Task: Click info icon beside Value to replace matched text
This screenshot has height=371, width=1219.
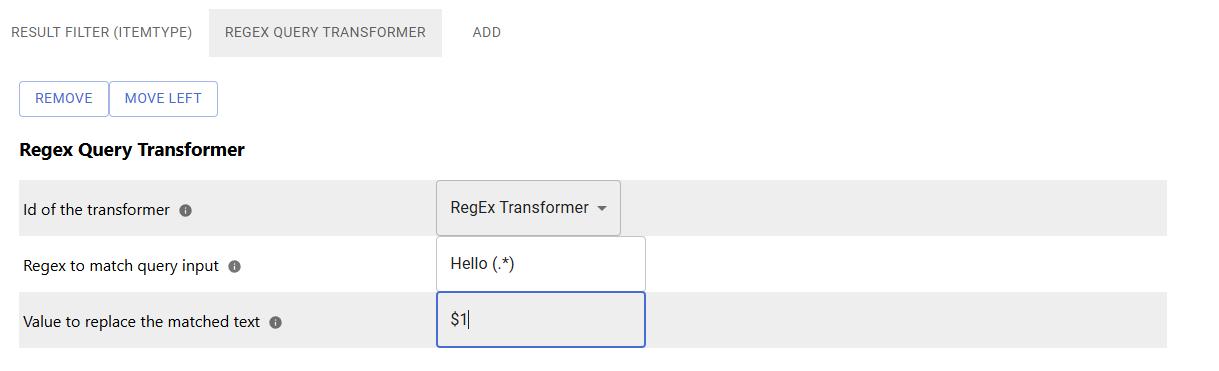Action: (276, 323)
